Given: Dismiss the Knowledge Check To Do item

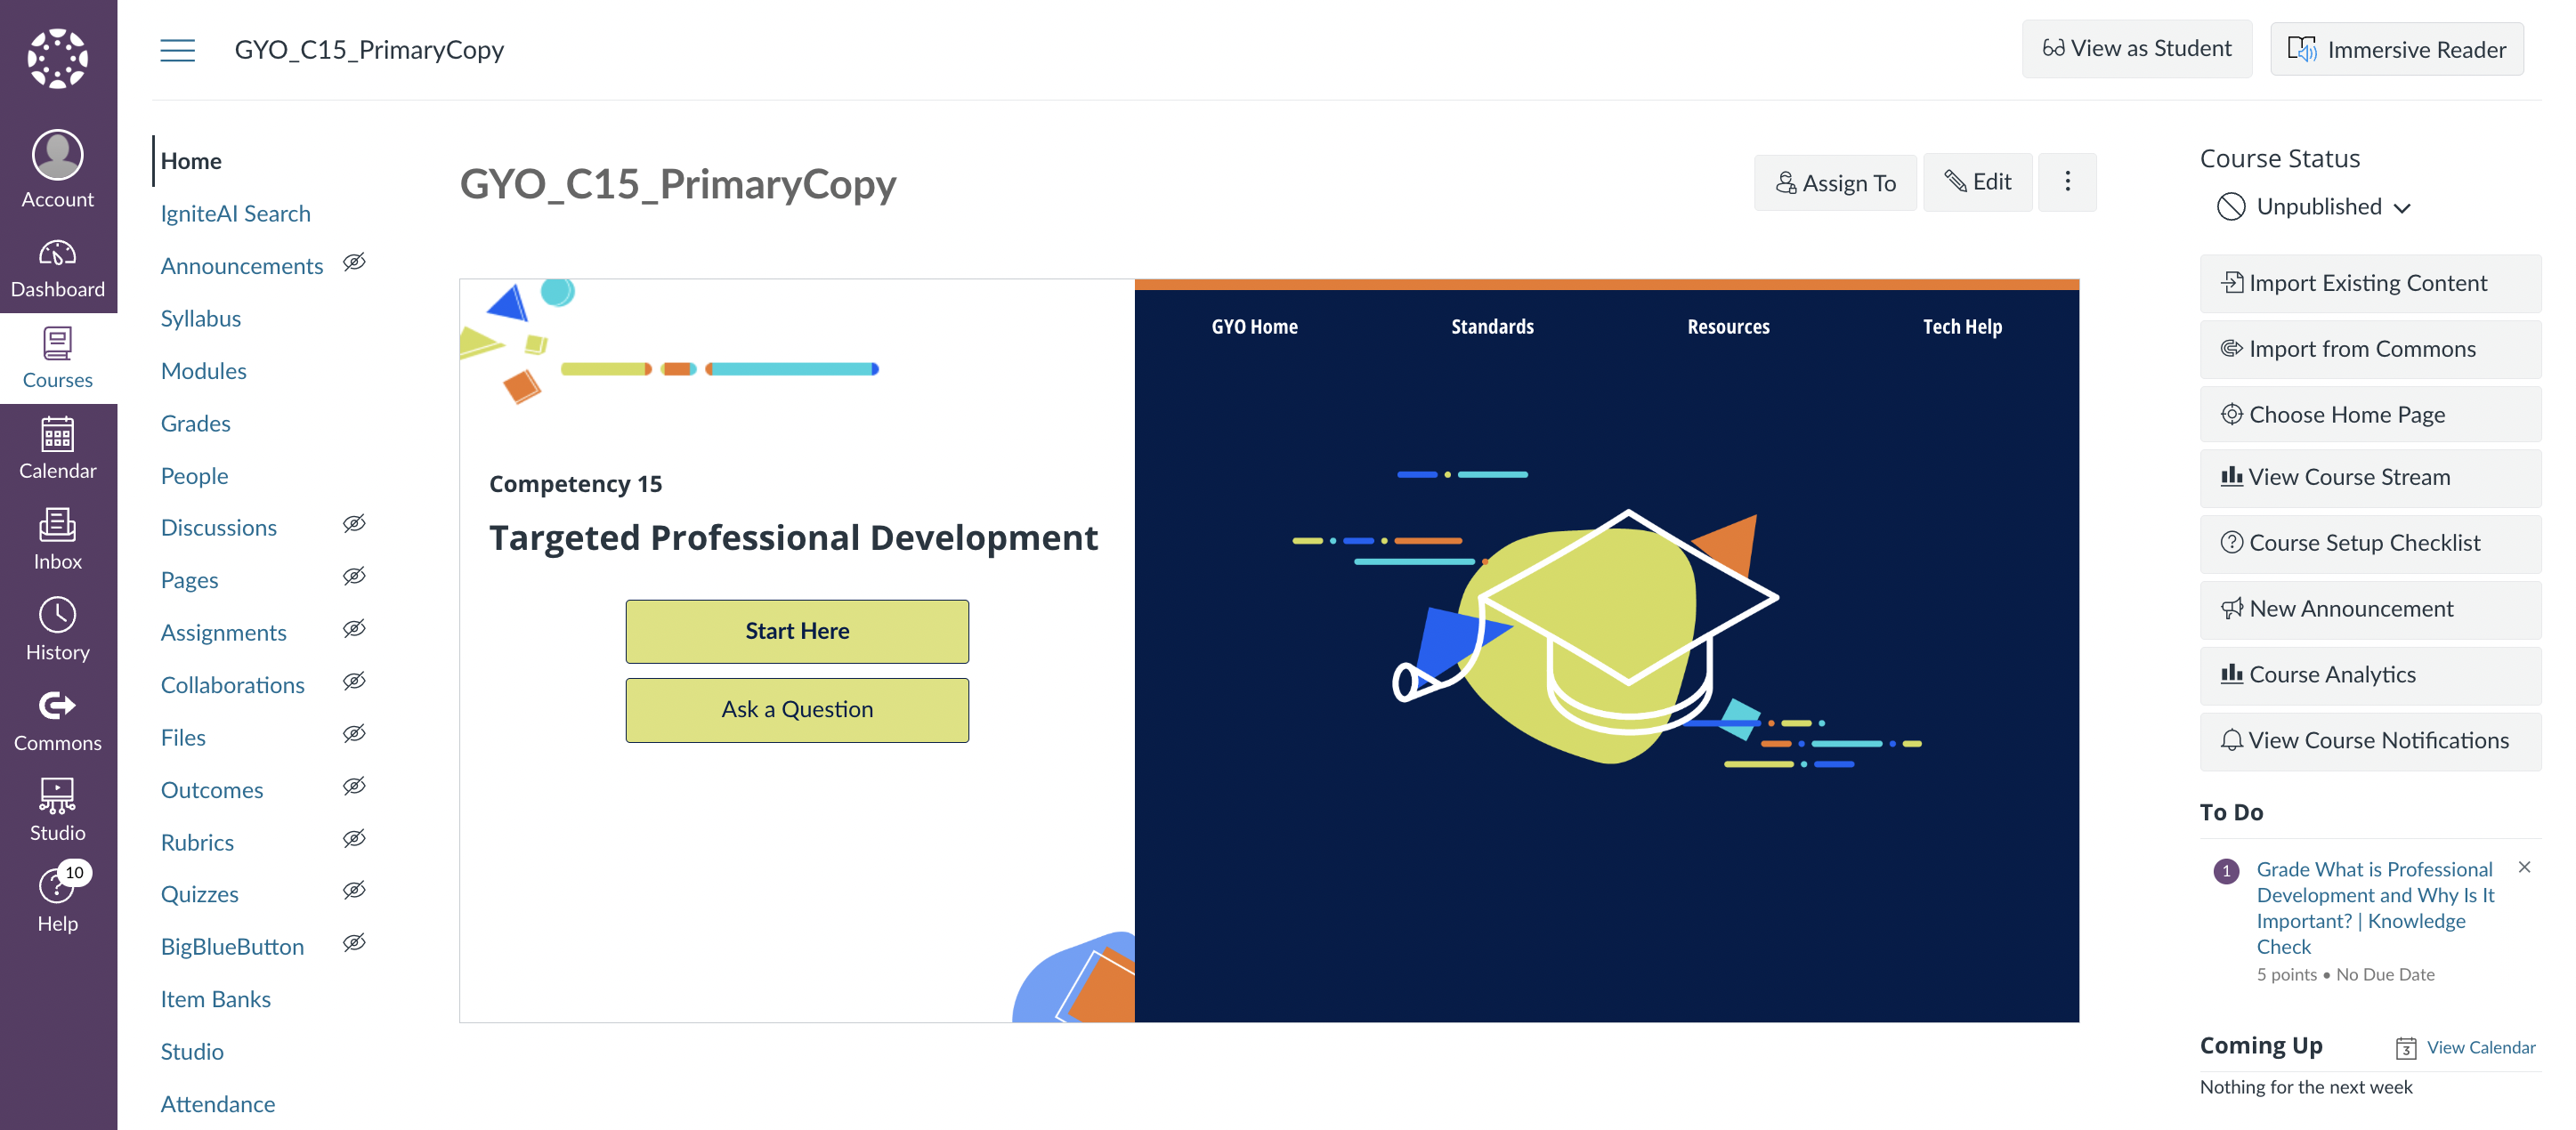Looking at the screenshot, I should point(2524,867).
